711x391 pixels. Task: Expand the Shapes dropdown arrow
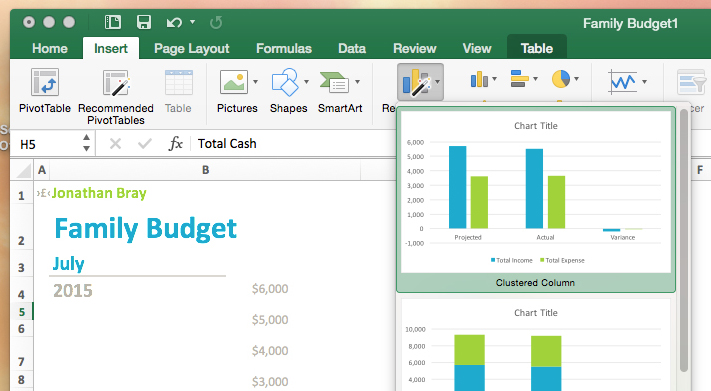[307, 82]
